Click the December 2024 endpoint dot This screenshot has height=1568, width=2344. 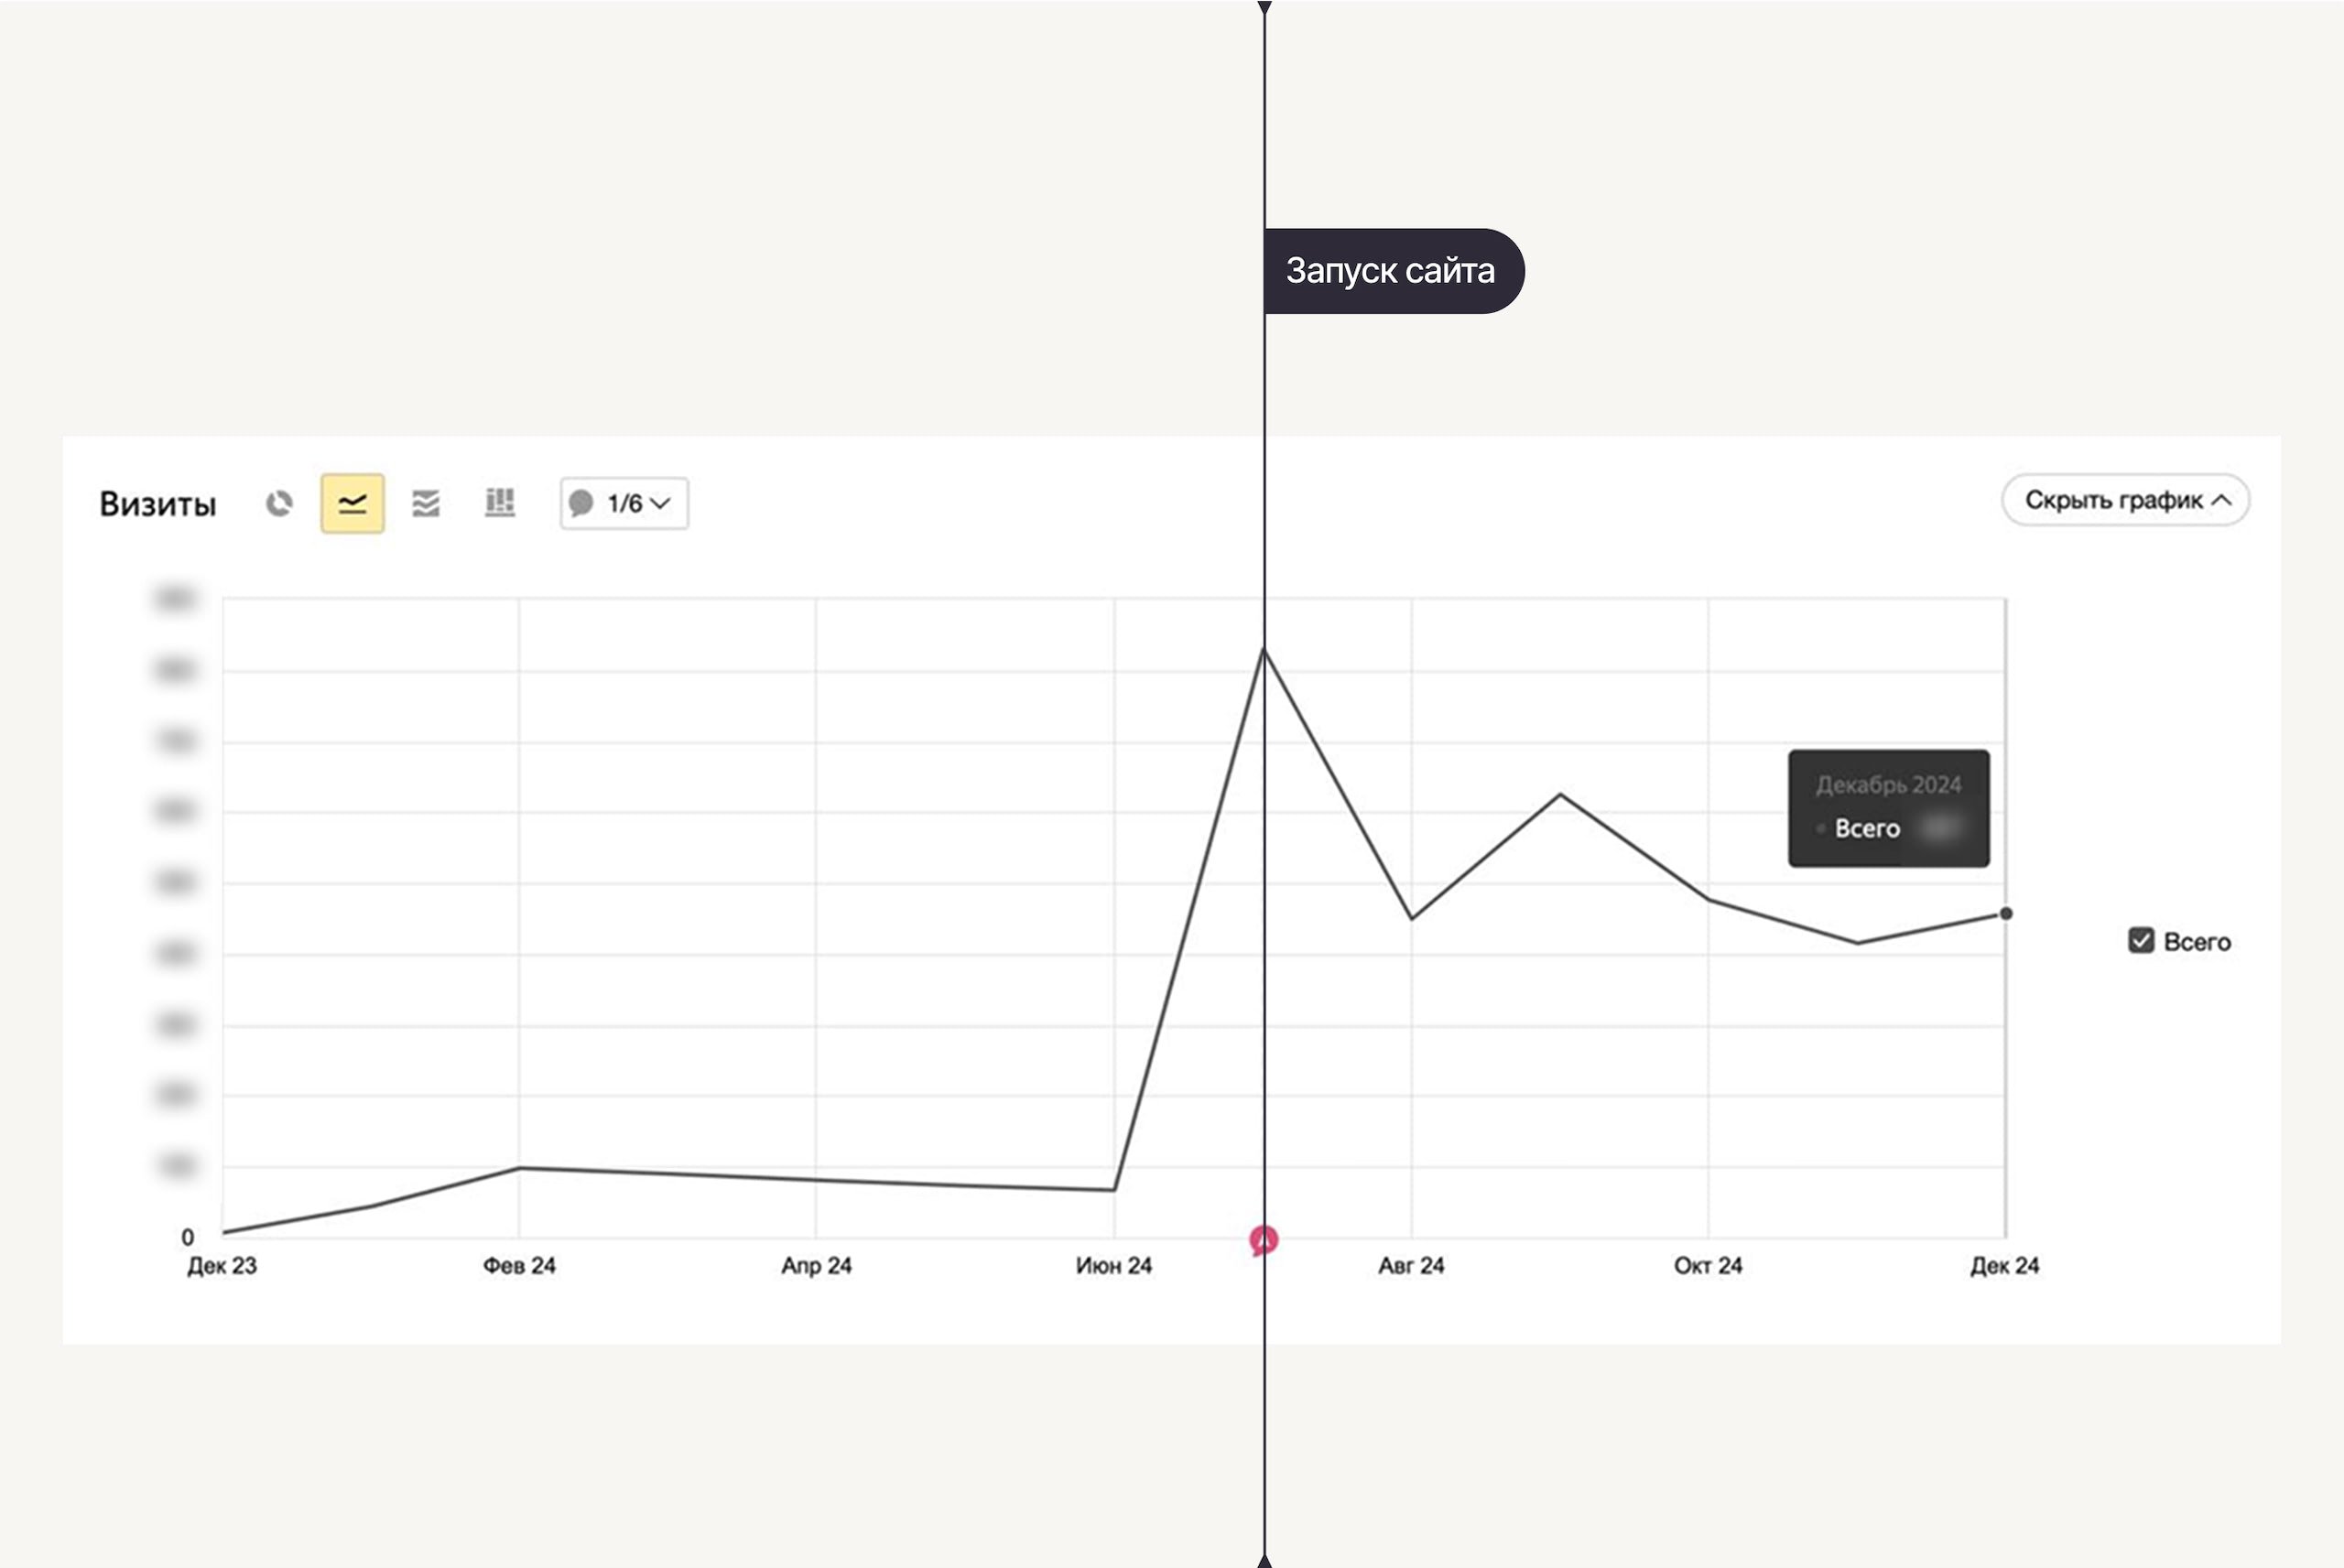[x=2005, y=913]
